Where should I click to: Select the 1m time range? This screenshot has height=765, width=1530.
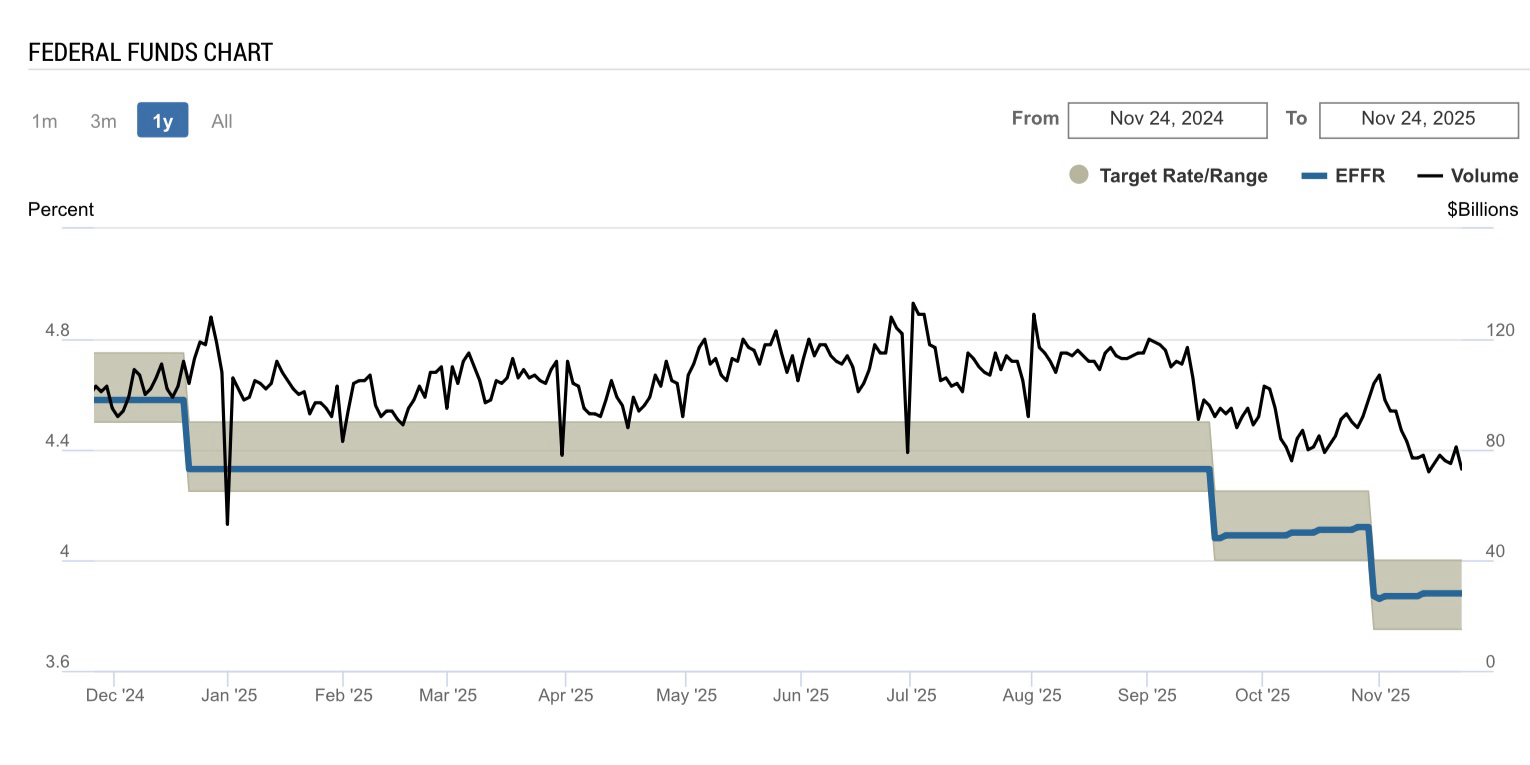pos(44,121)
